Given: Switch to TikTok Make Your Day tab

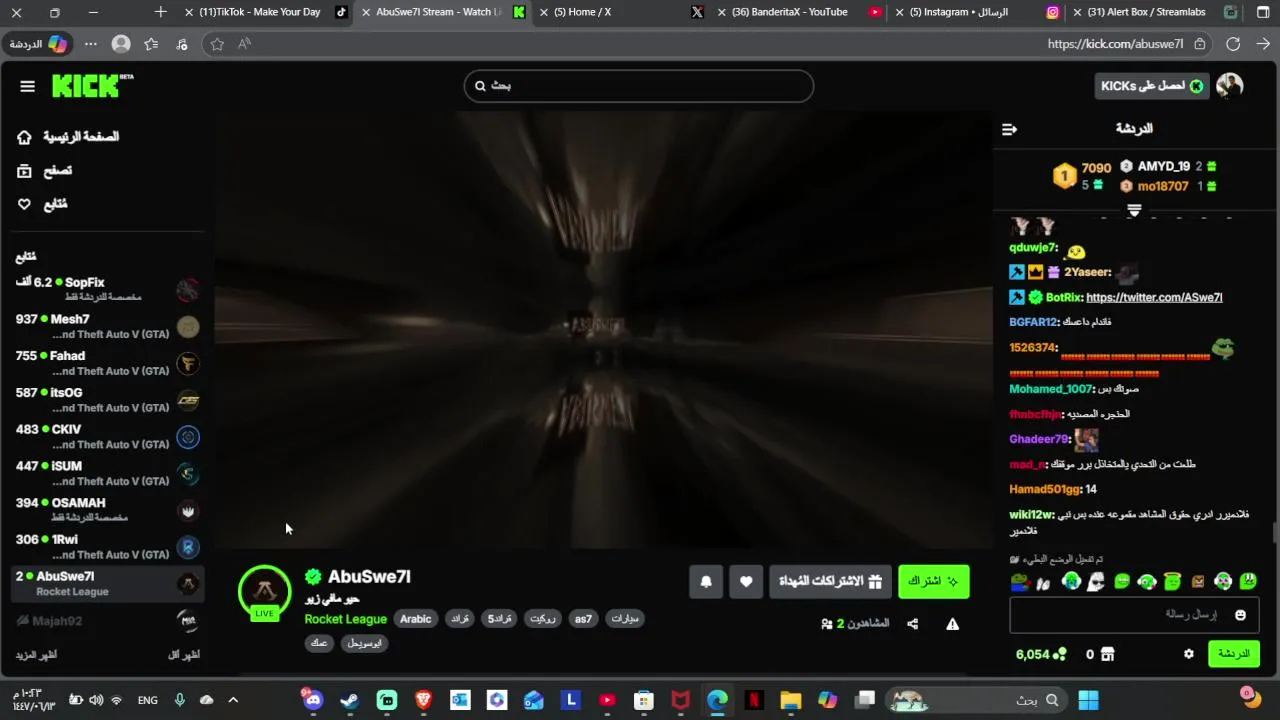Looking at the screenshot, I should pos(267,12).
